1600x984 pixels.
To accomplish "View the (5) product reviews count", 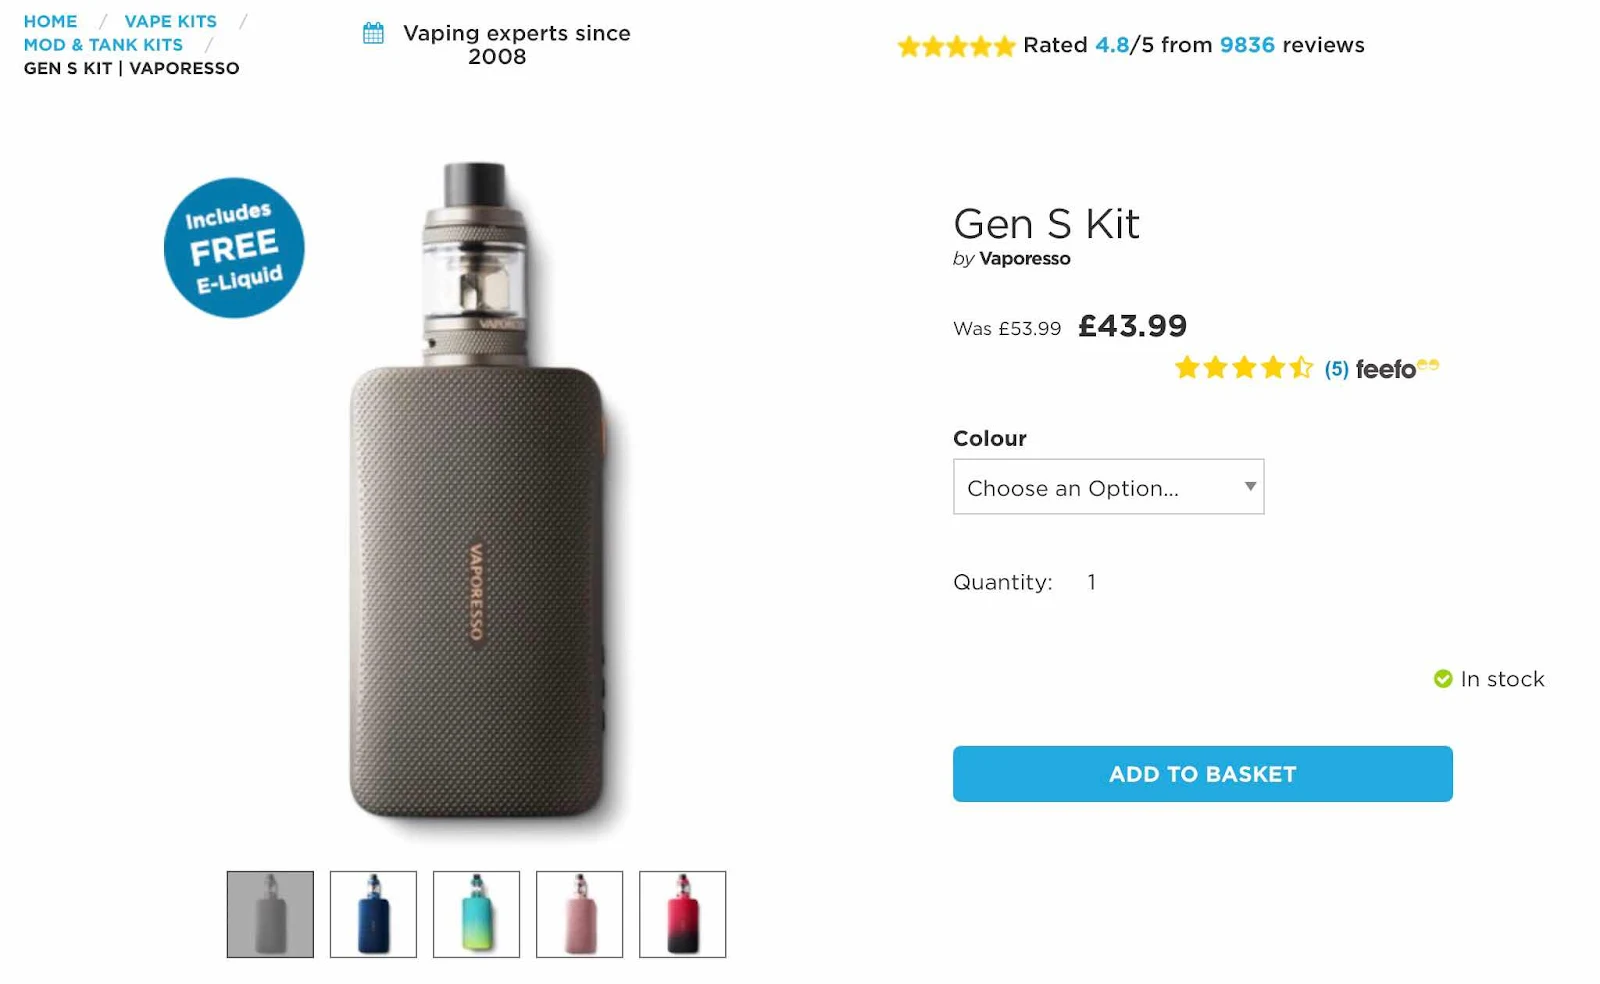I will [1336, 369].
